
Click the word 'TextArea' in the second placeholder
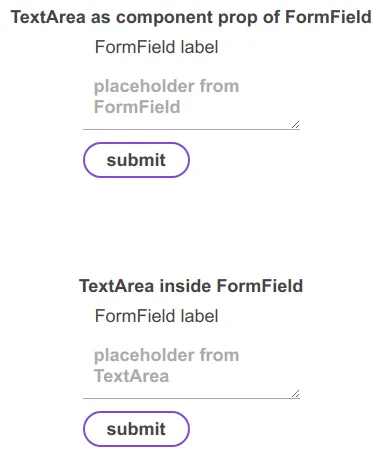coord(131,376)
